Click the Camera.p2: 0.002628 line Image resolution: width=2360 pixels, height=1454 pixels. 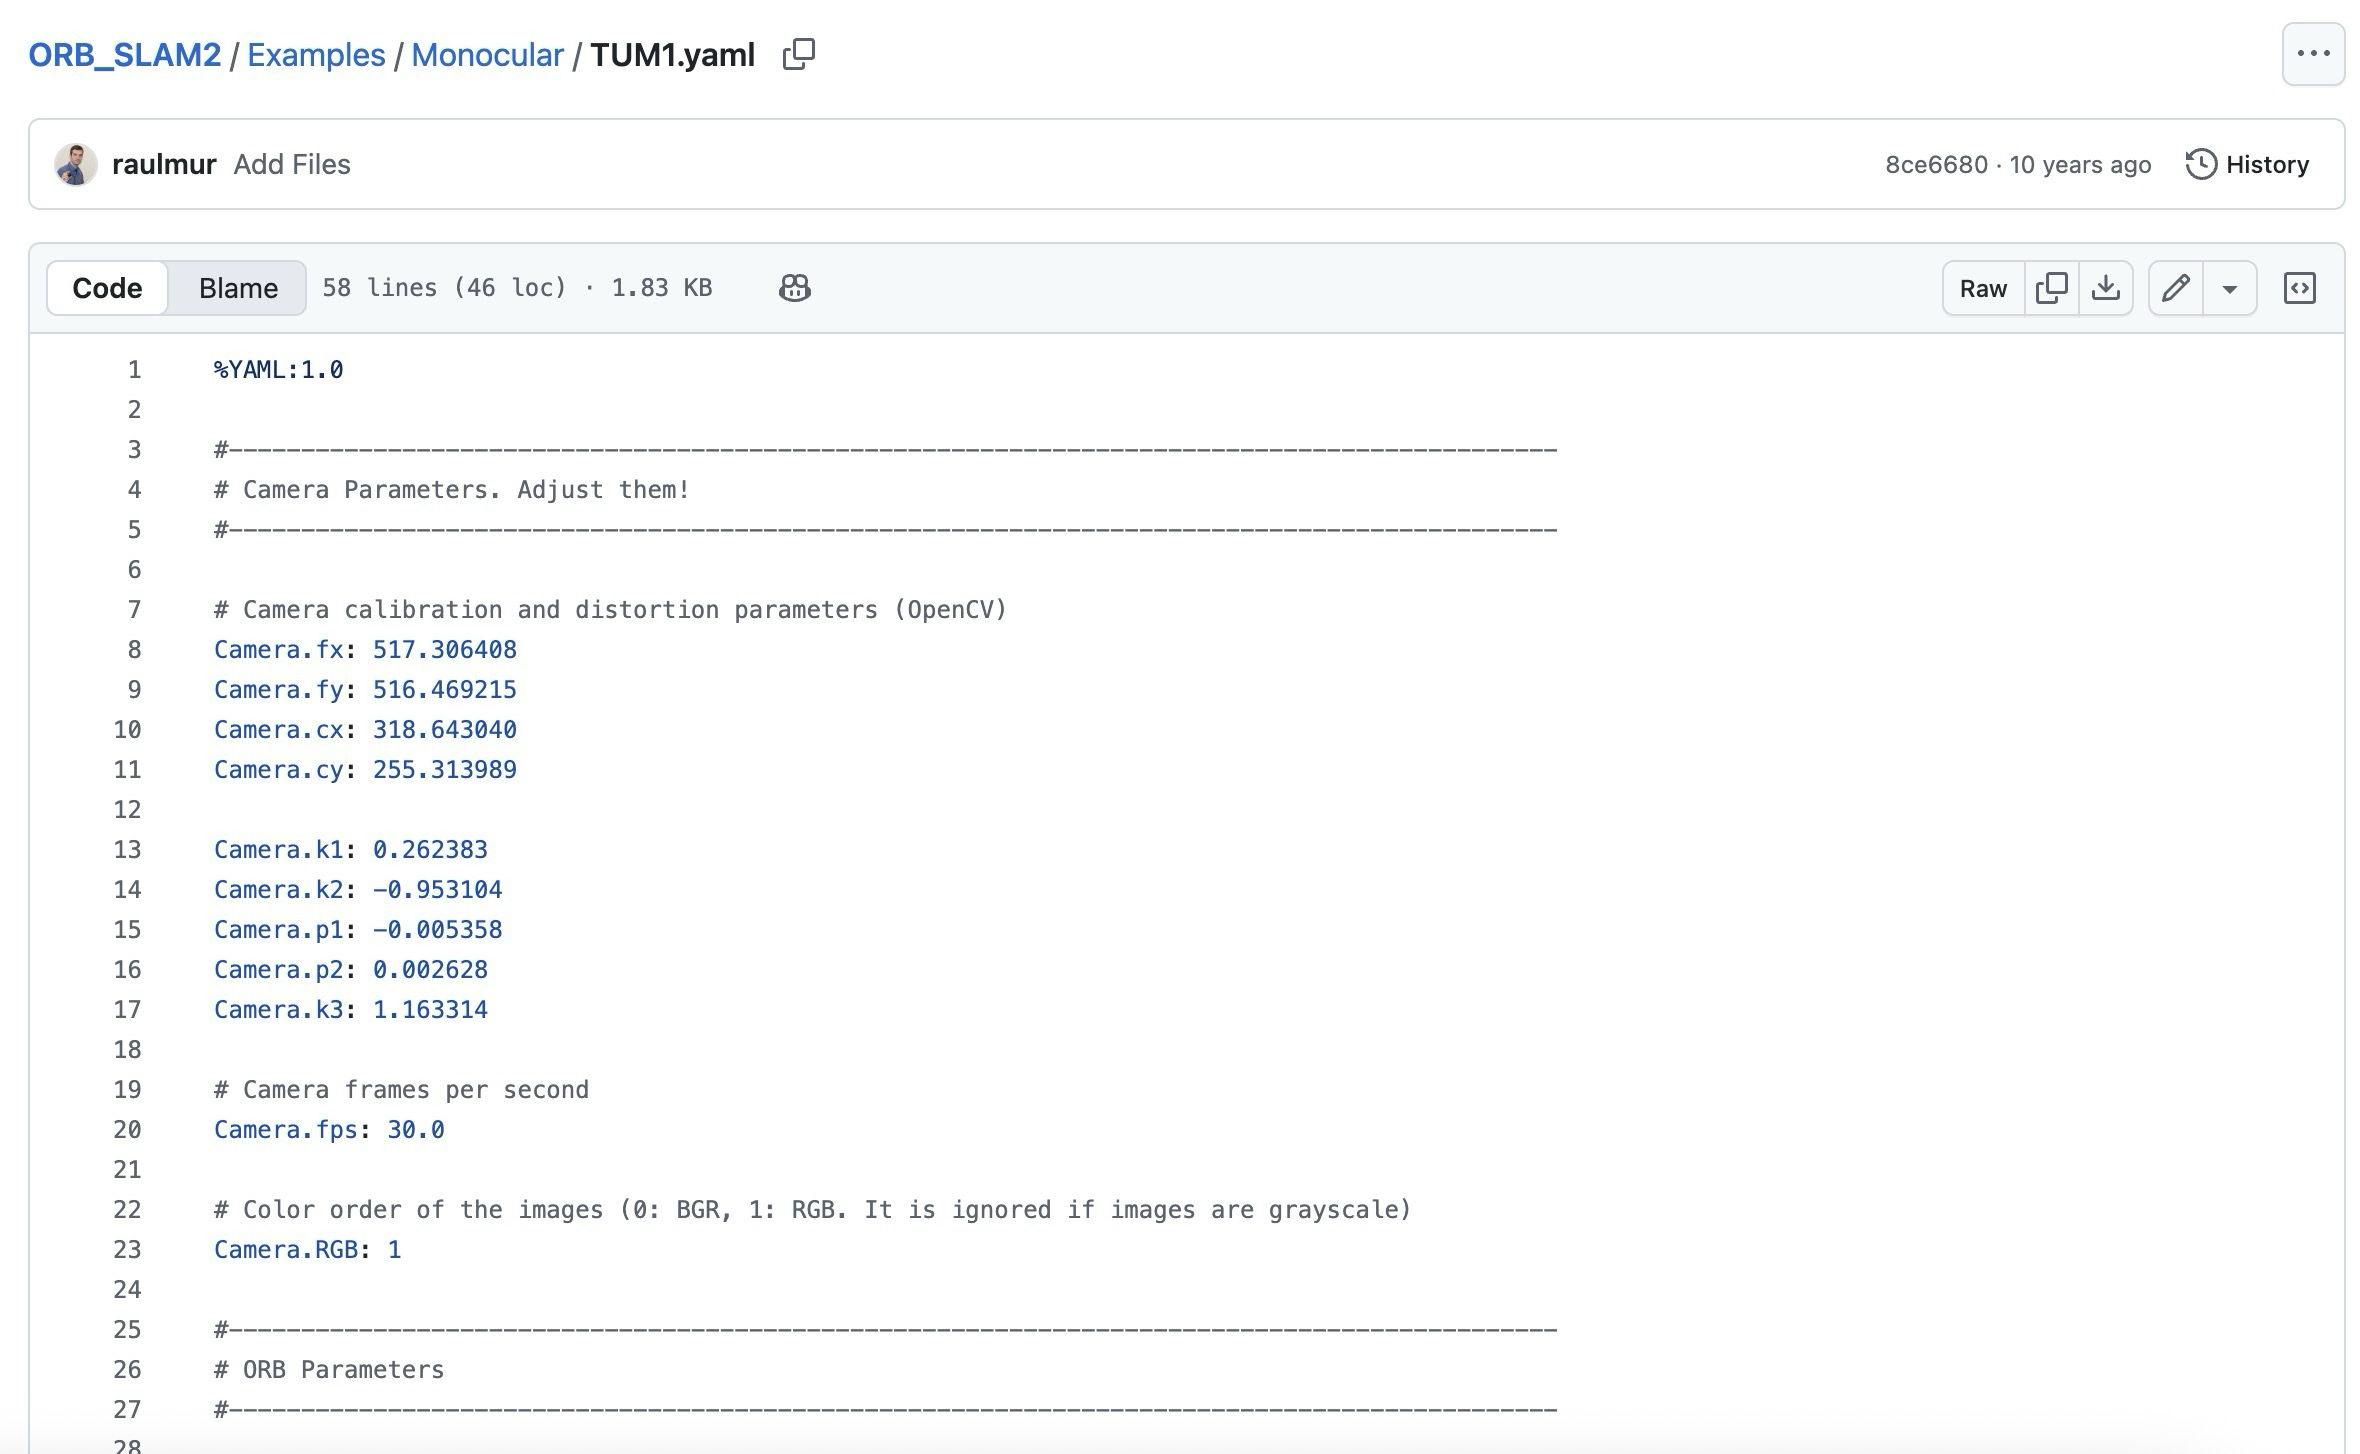[x=351, y=970]
